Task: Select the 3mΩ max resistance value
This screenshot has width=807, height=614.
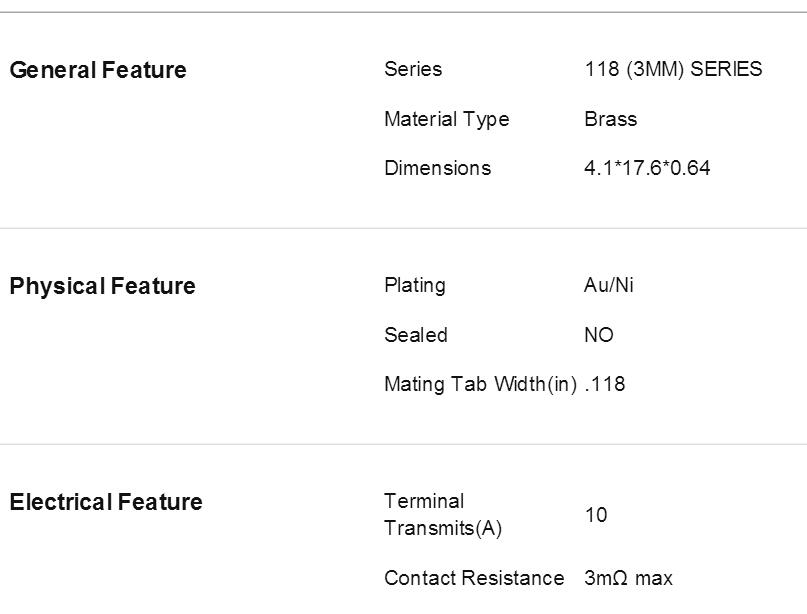Action: pos(628,578)
